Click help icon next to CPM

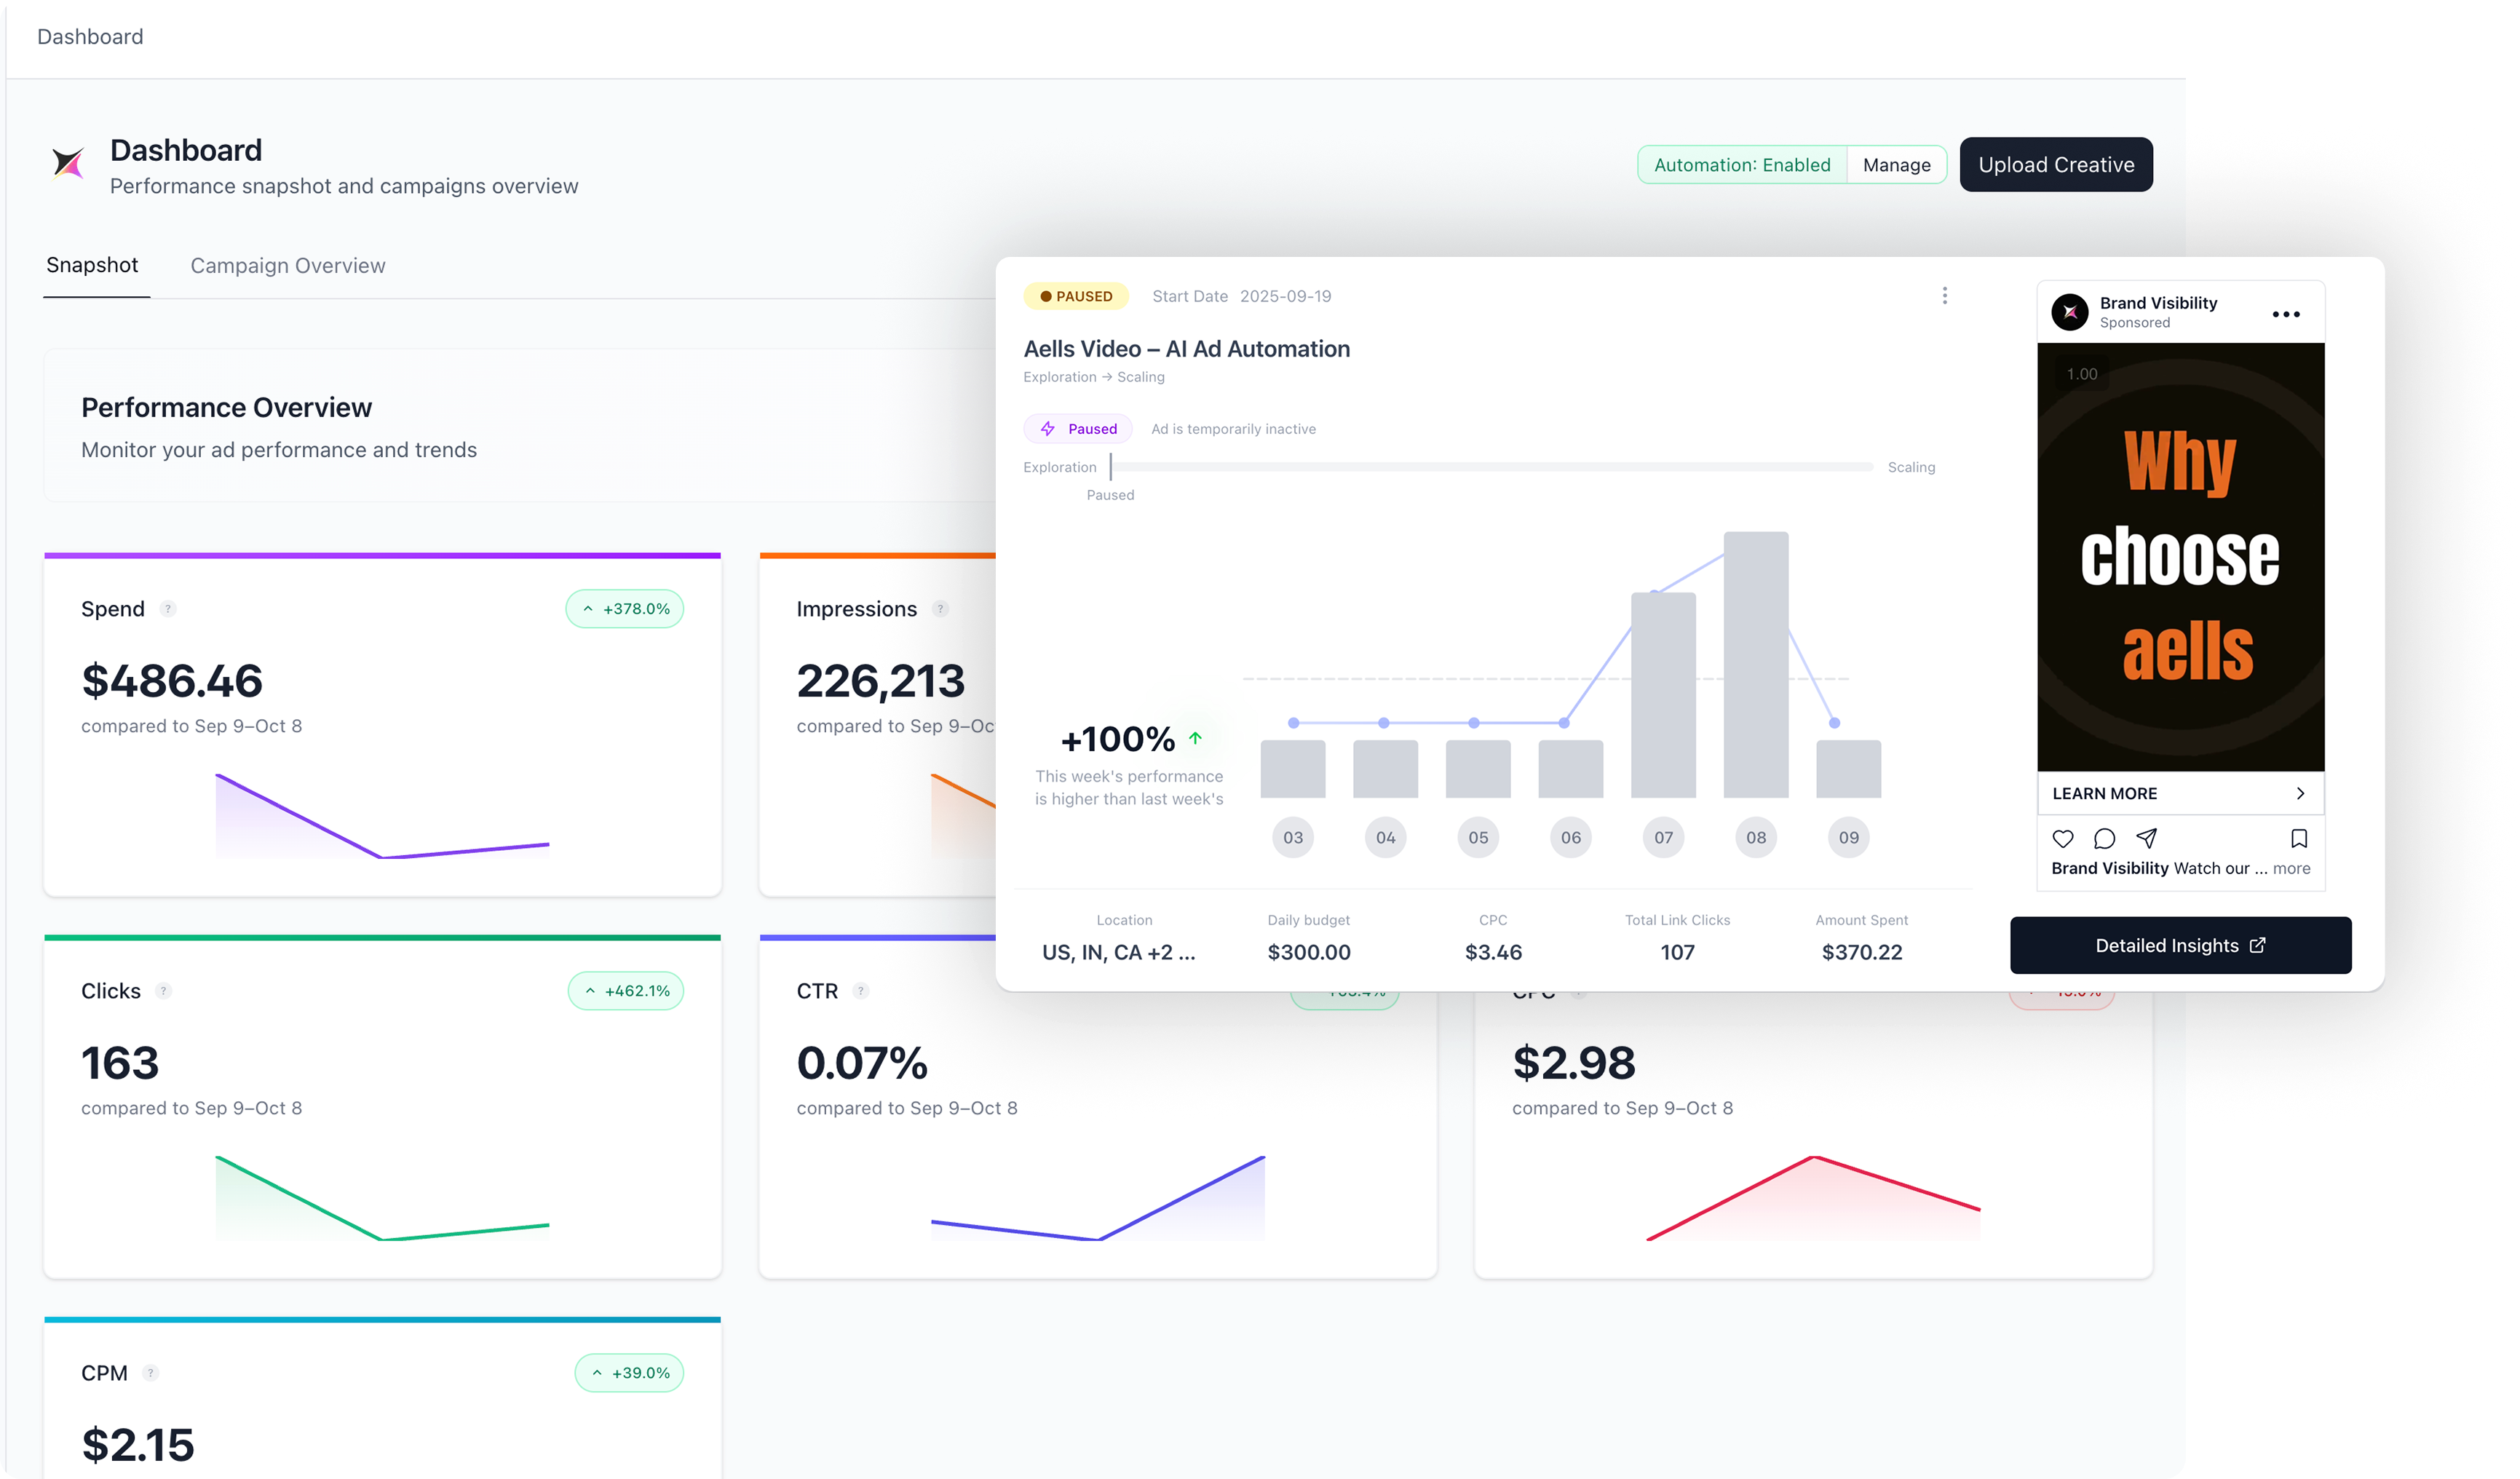click(x=151, y=1373)
